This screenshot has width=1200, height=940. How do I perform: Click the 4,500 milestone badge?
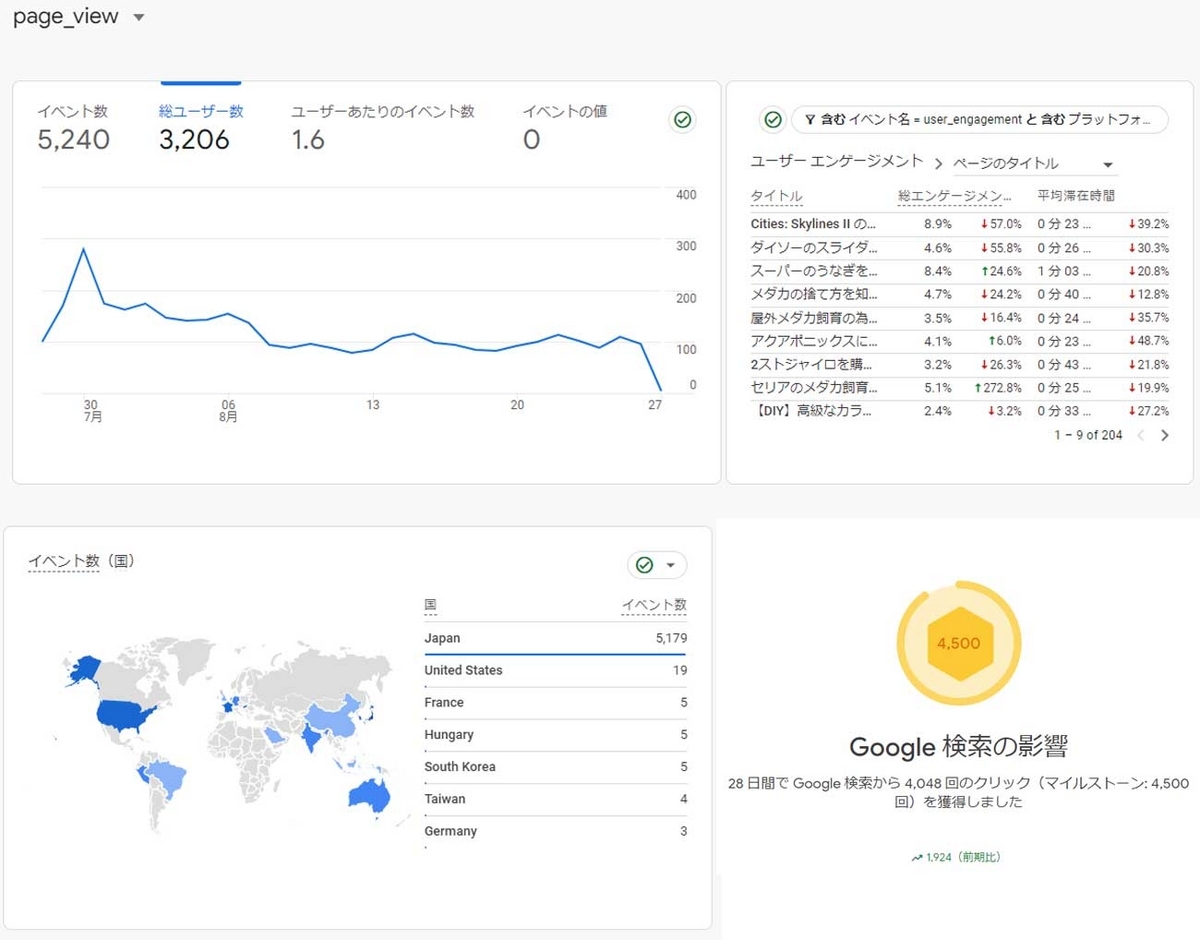[x=959, y=643]
